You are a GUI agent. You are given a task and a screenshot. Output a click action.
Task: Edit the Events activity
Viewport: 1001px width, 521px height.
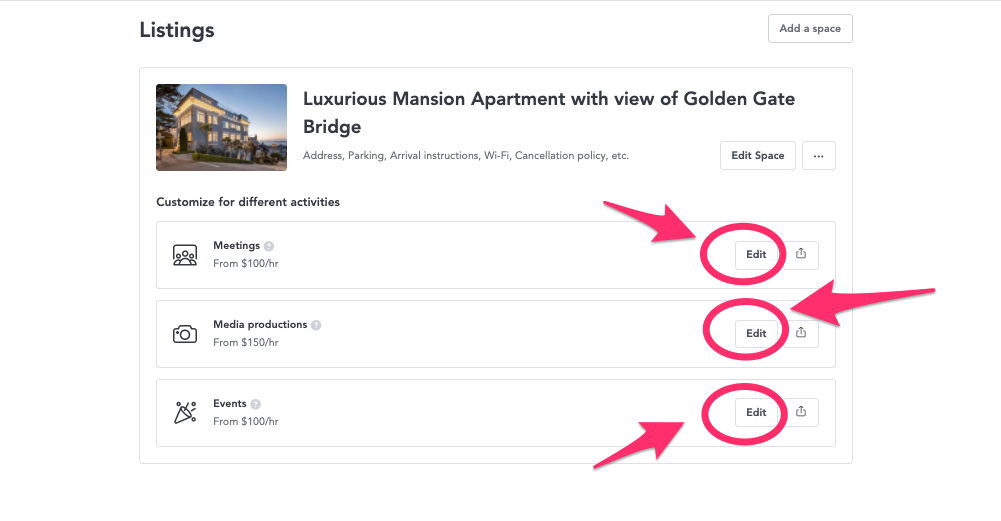click(756, 412)
